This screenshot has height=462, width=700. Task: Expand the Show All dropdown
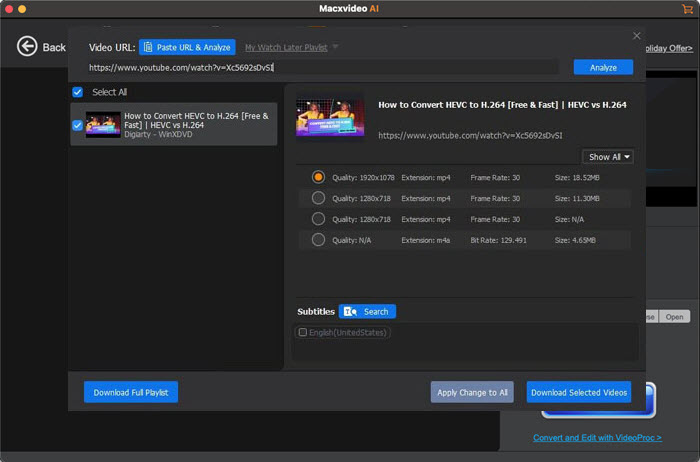tap(607, 157)
